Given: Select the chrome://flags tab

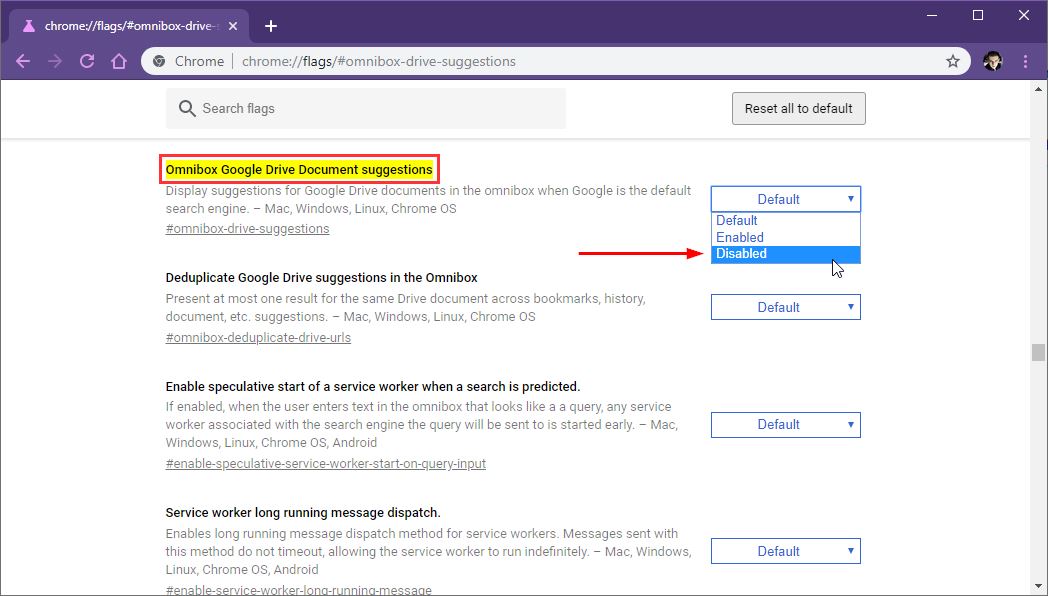Looking at the screenshot, I should tap(127, 26).
